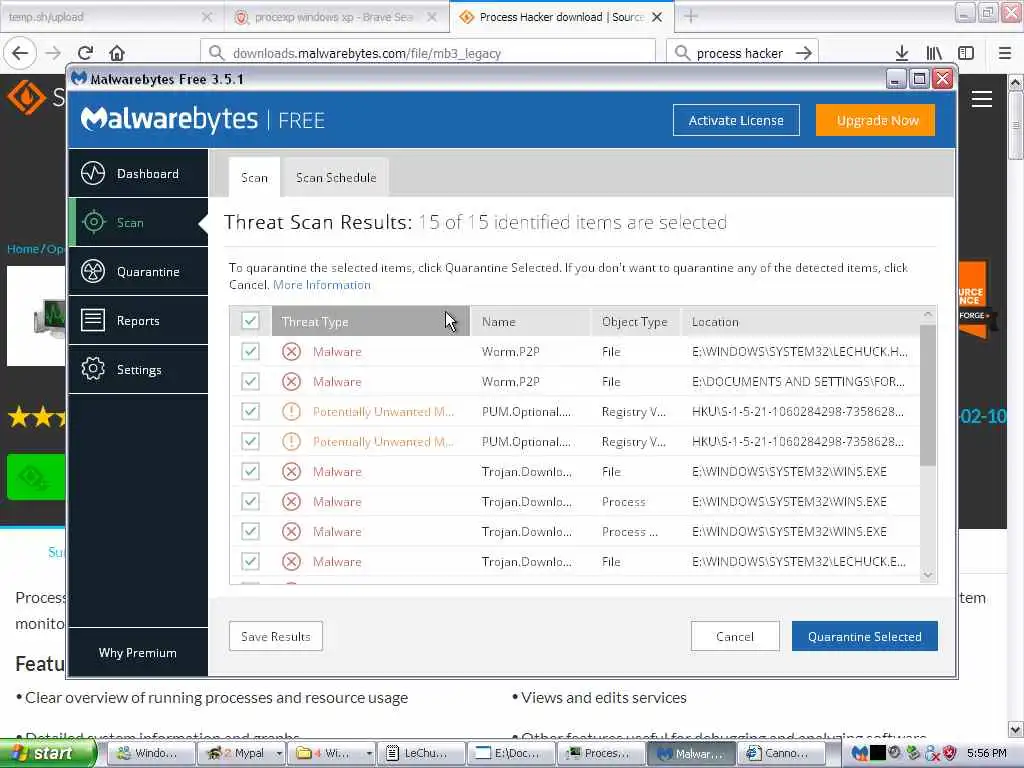Uncheck the Trojan.Downlo File WINS.EXE row checkbox
This screenshot has width=1024, height=768.
250,472
